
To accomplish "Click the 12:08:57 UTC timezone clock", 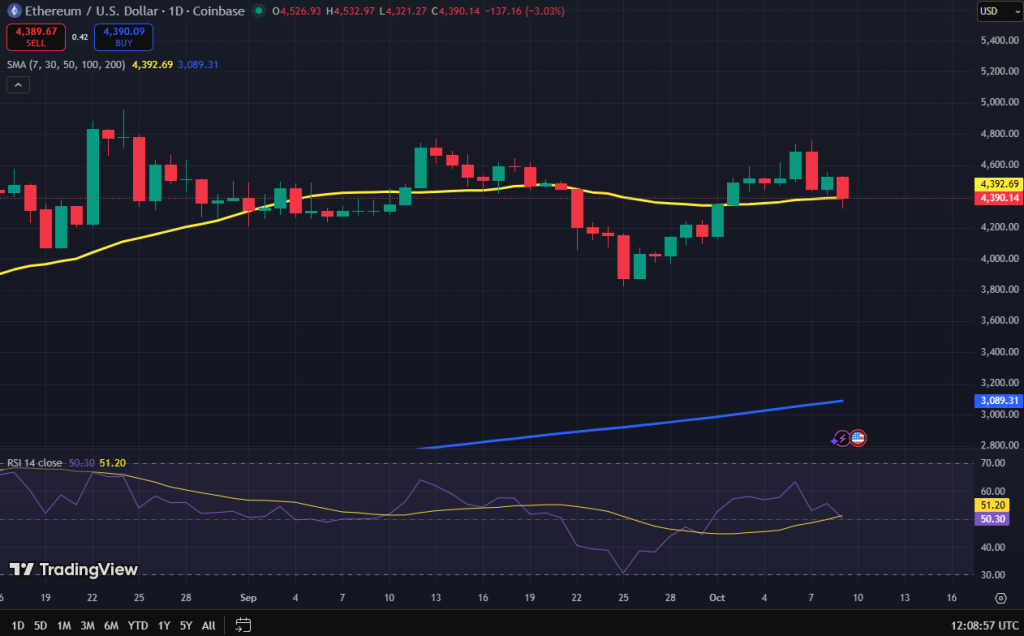I will (984, 626).
